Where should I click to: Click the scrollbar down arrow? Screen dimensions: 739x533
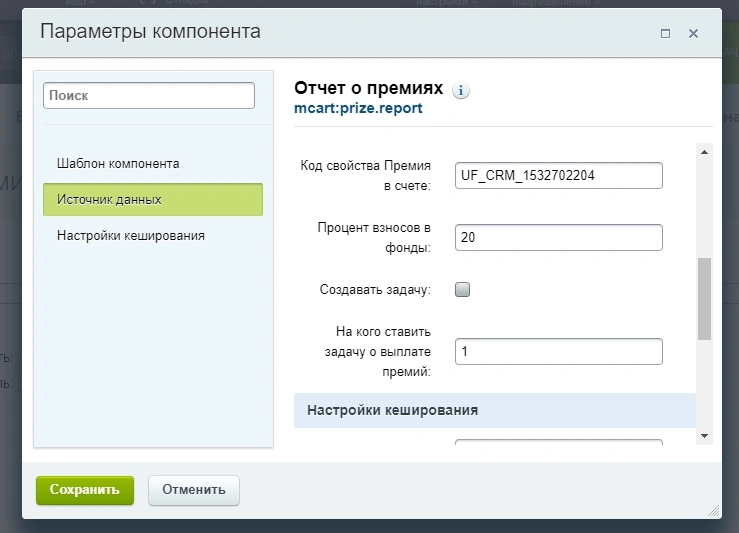click(704, 436)
